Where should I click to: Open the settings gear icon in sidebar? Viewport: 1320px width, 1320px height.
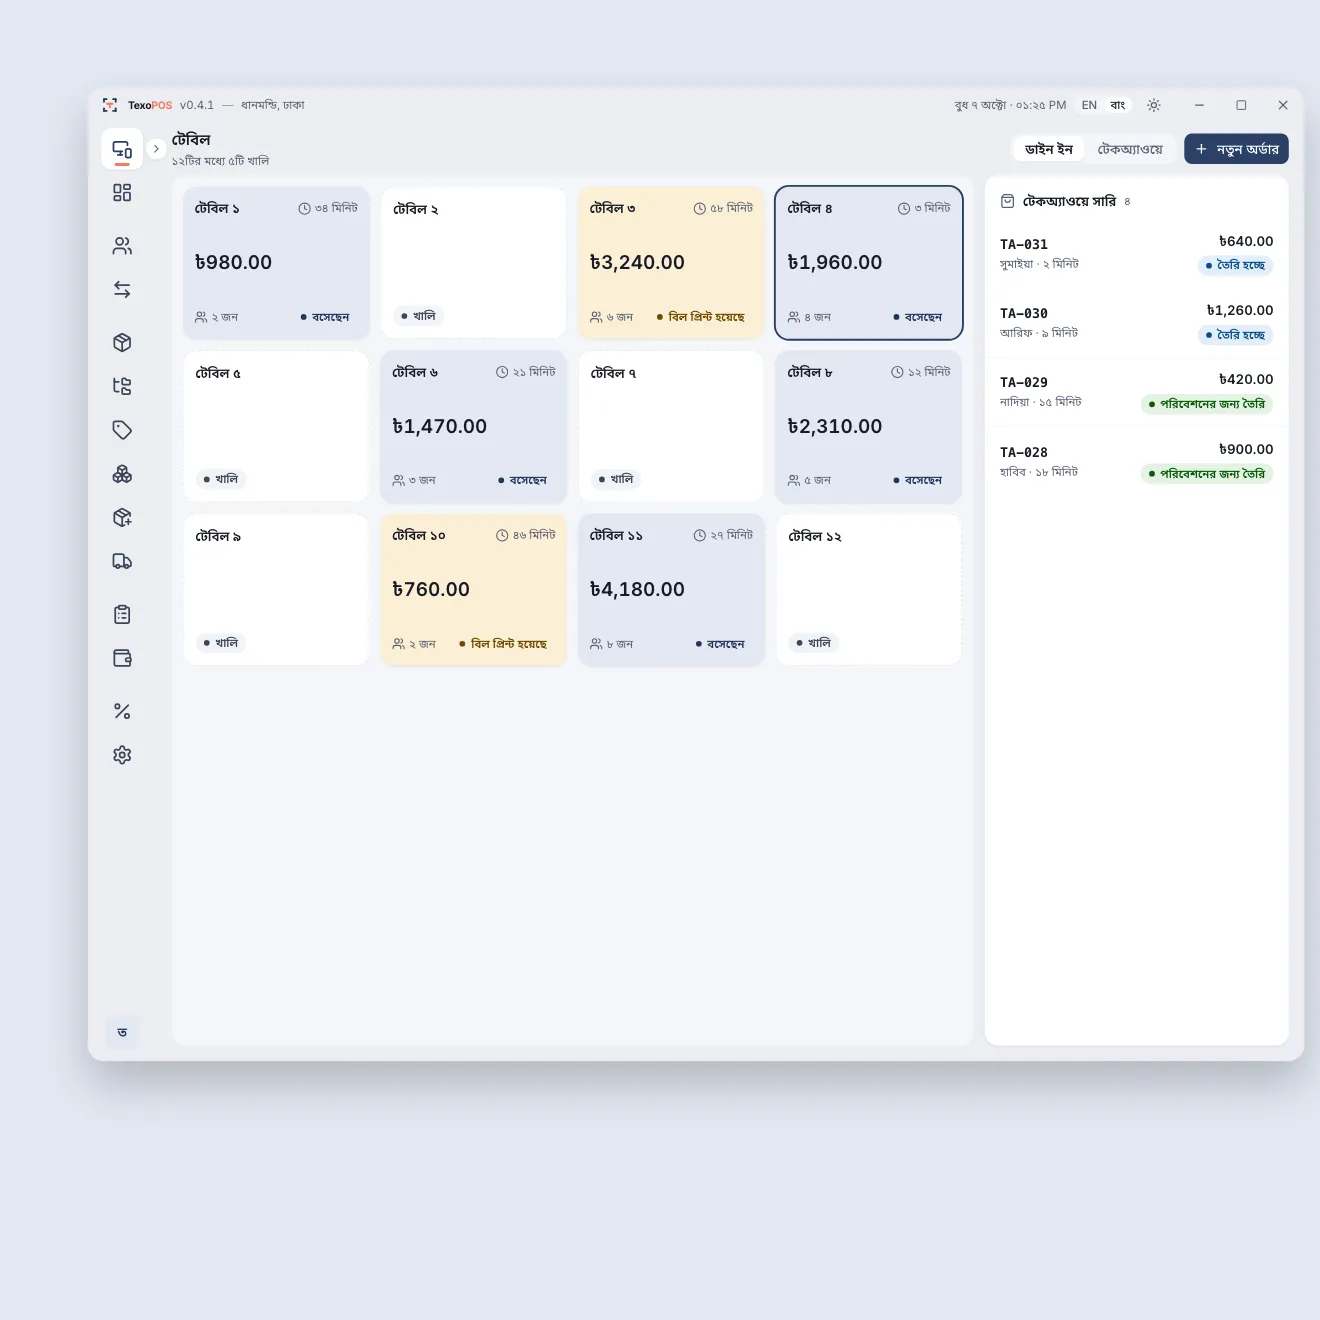click(x=122, y=755)
